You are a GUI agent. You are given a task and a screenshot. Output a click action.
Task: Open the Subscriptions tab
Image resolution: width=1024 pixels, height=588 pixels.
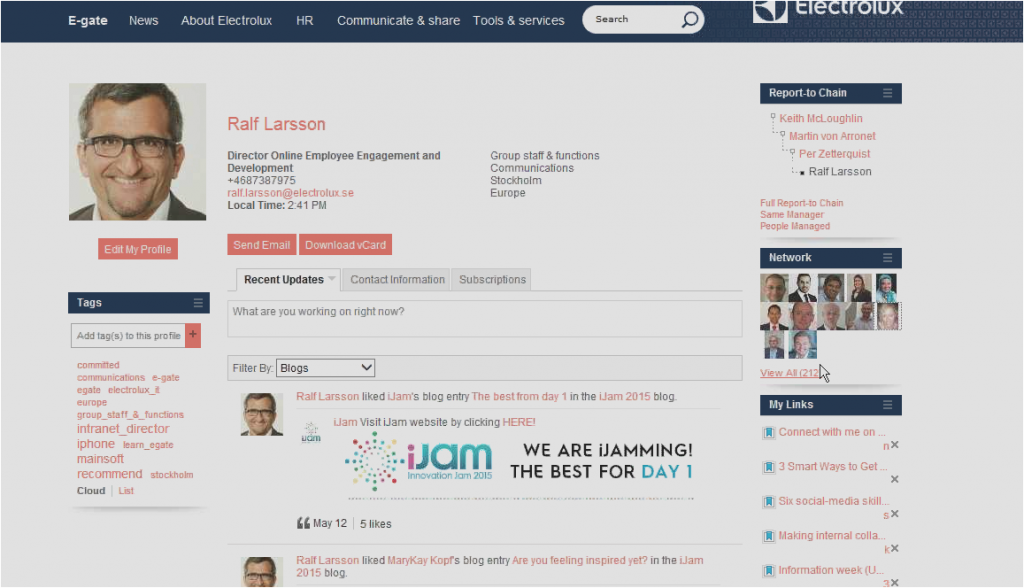coord(492,280)
